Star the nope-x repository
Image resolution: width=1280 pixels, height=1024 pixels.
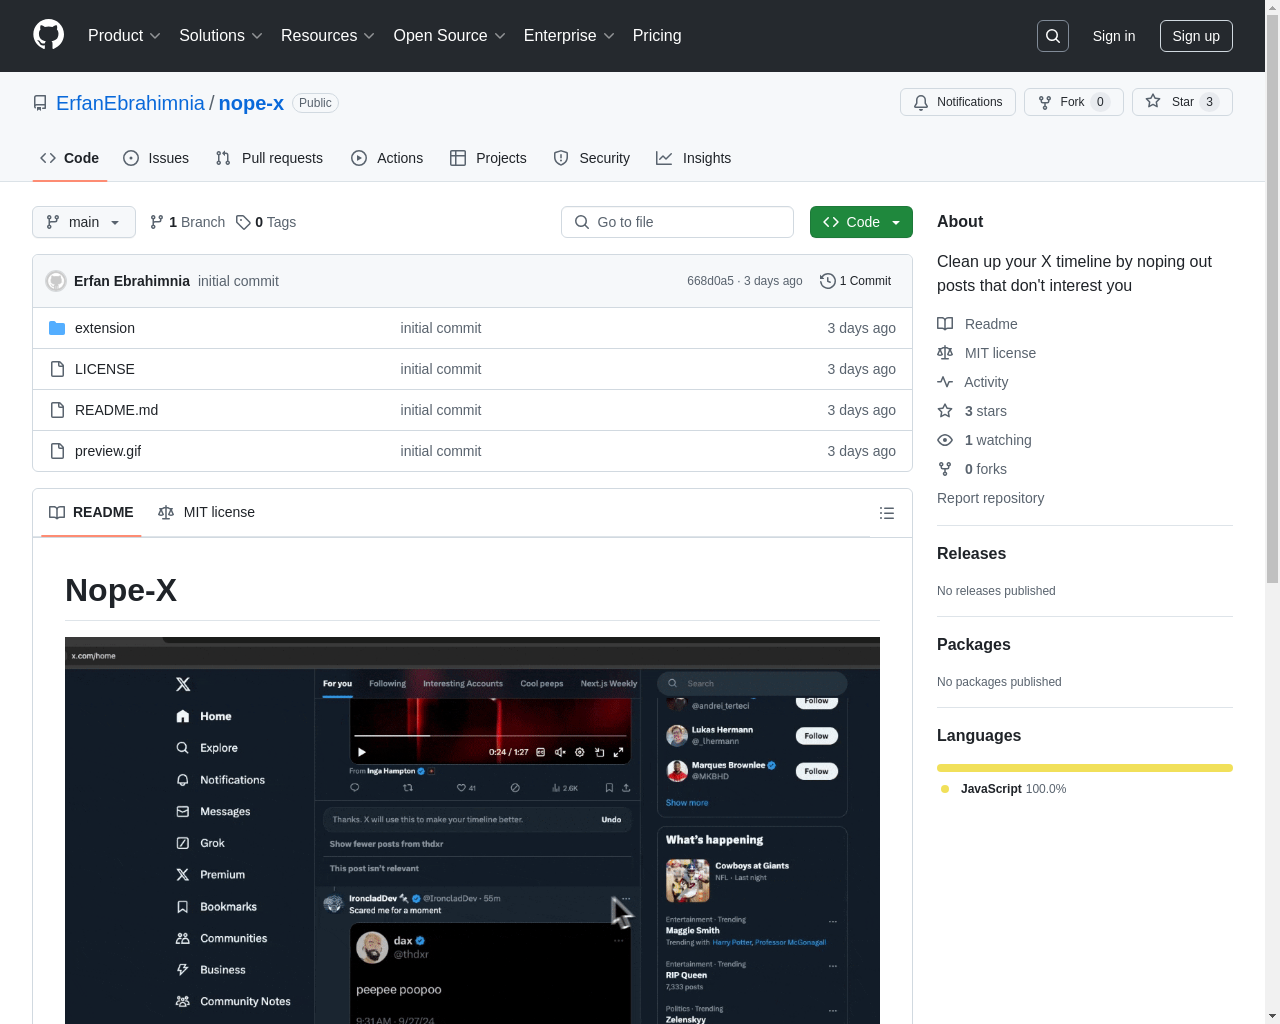1182,102
